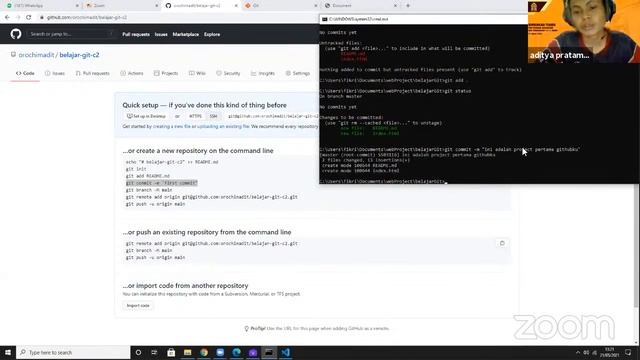This screenshot has width=640, height=360.
Task: Click the Type here to search box
Action: point(73,352)
